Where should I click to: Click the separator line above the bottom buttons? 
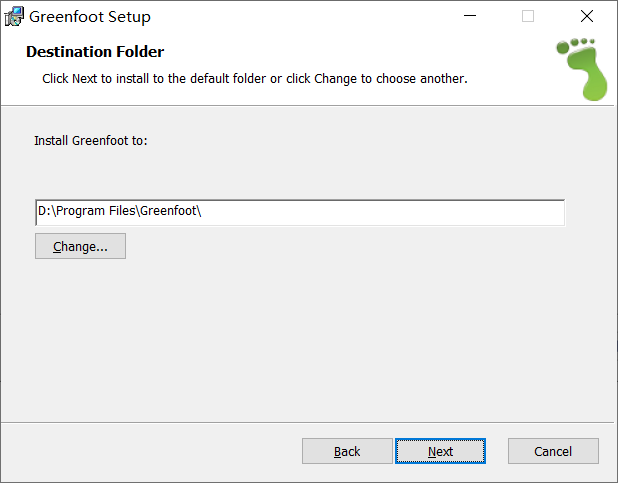coord(309,421)
